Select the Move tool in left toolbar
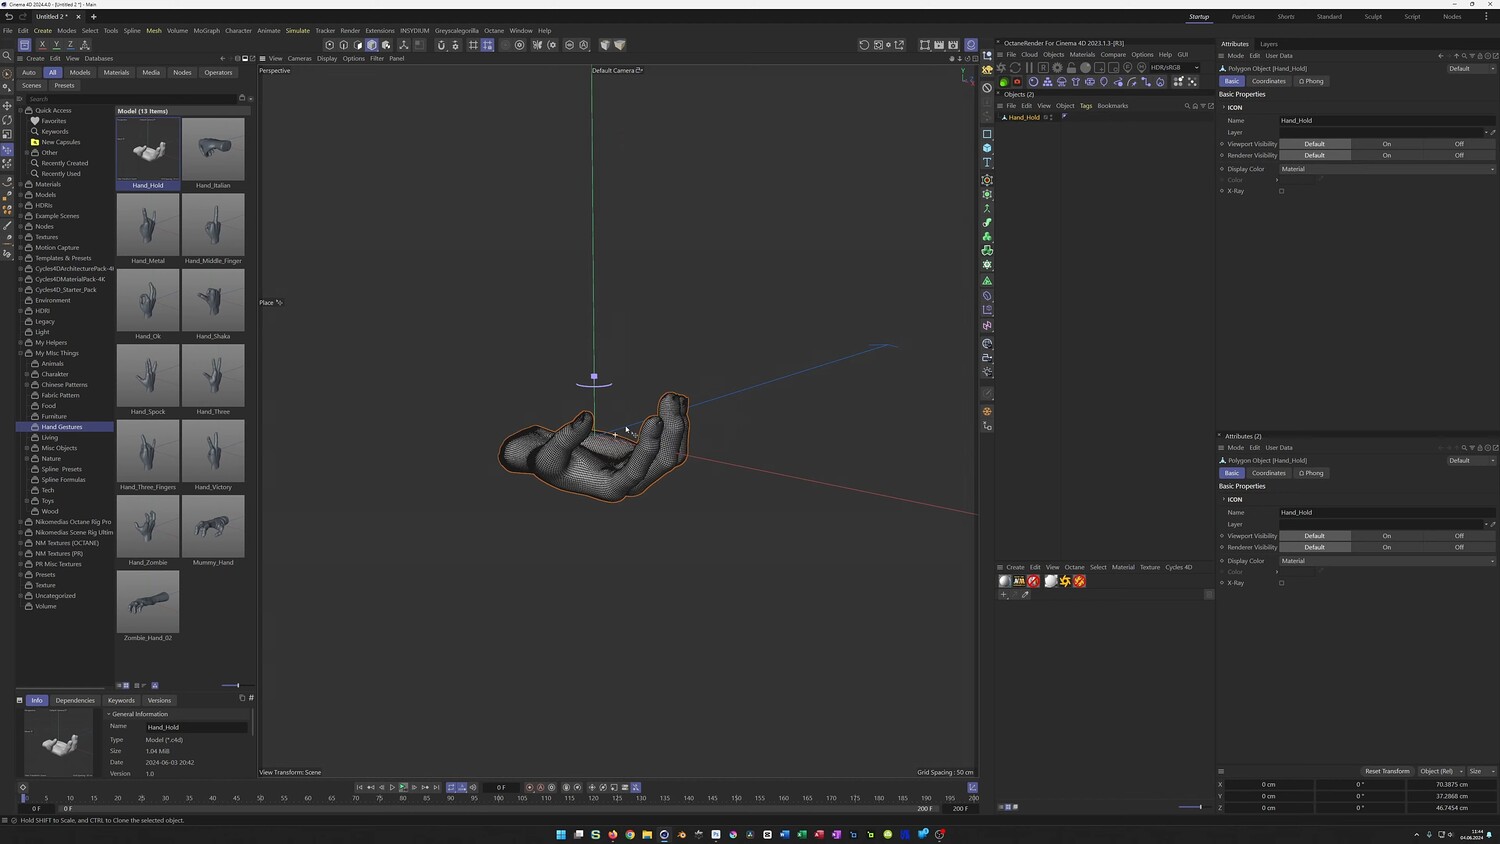 pos(7,105)
